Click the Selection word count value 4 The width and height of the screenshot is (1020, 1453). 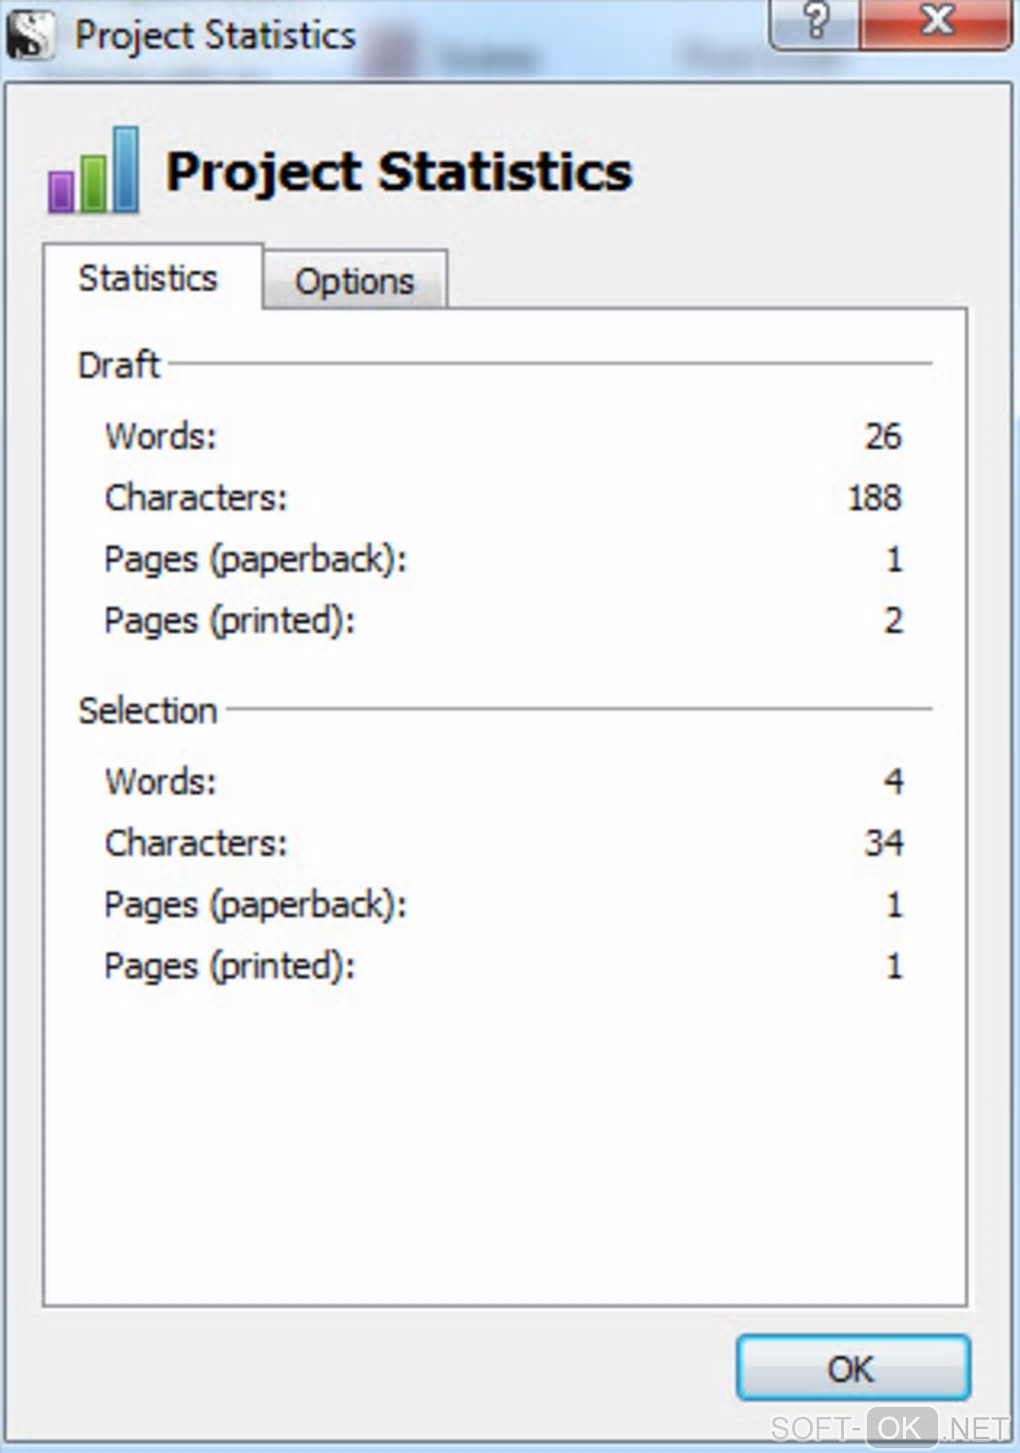click(893, 781)
